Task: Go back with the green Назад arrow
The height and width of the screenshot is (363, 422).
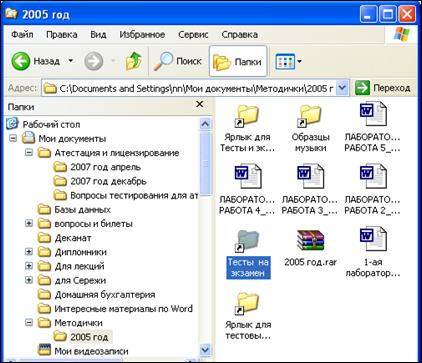Action: (x=35, y=61)
